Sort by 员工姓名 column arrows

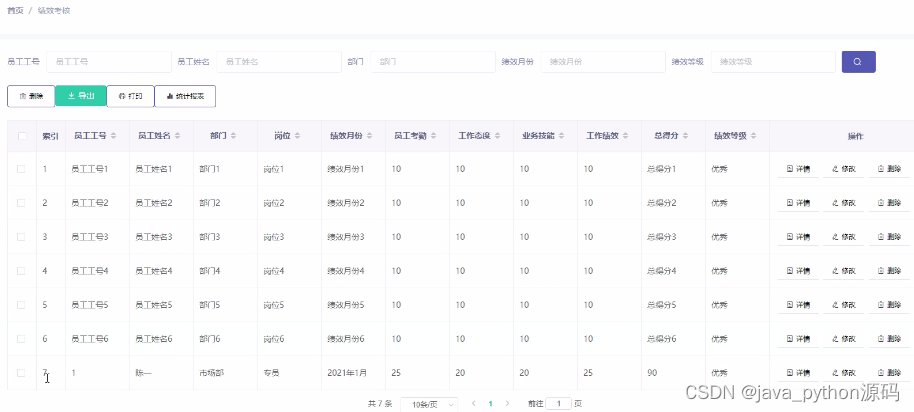pos(178,136)
